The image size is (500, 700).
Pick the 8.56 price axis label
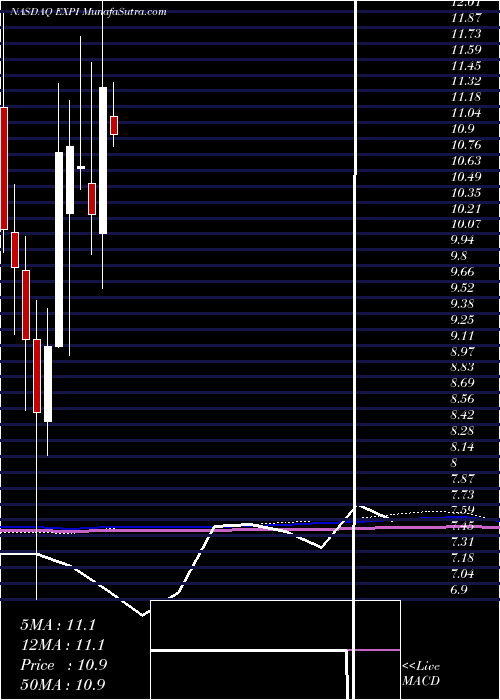462,399
